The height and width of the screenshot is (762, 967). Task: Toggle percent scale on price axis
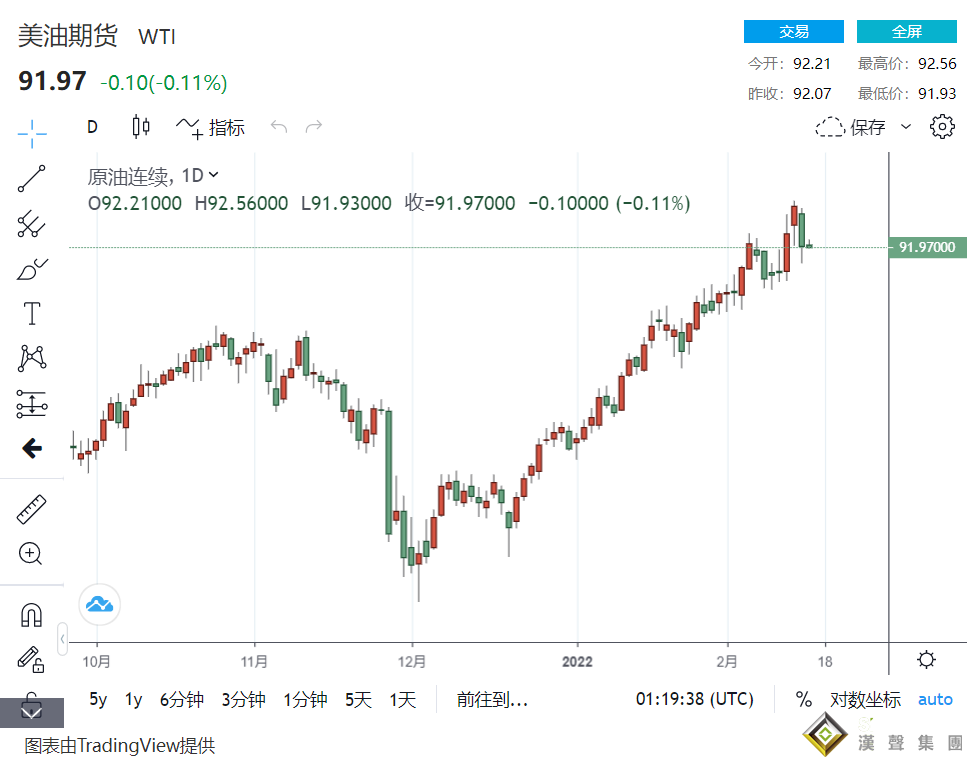[x=804, y=700]
